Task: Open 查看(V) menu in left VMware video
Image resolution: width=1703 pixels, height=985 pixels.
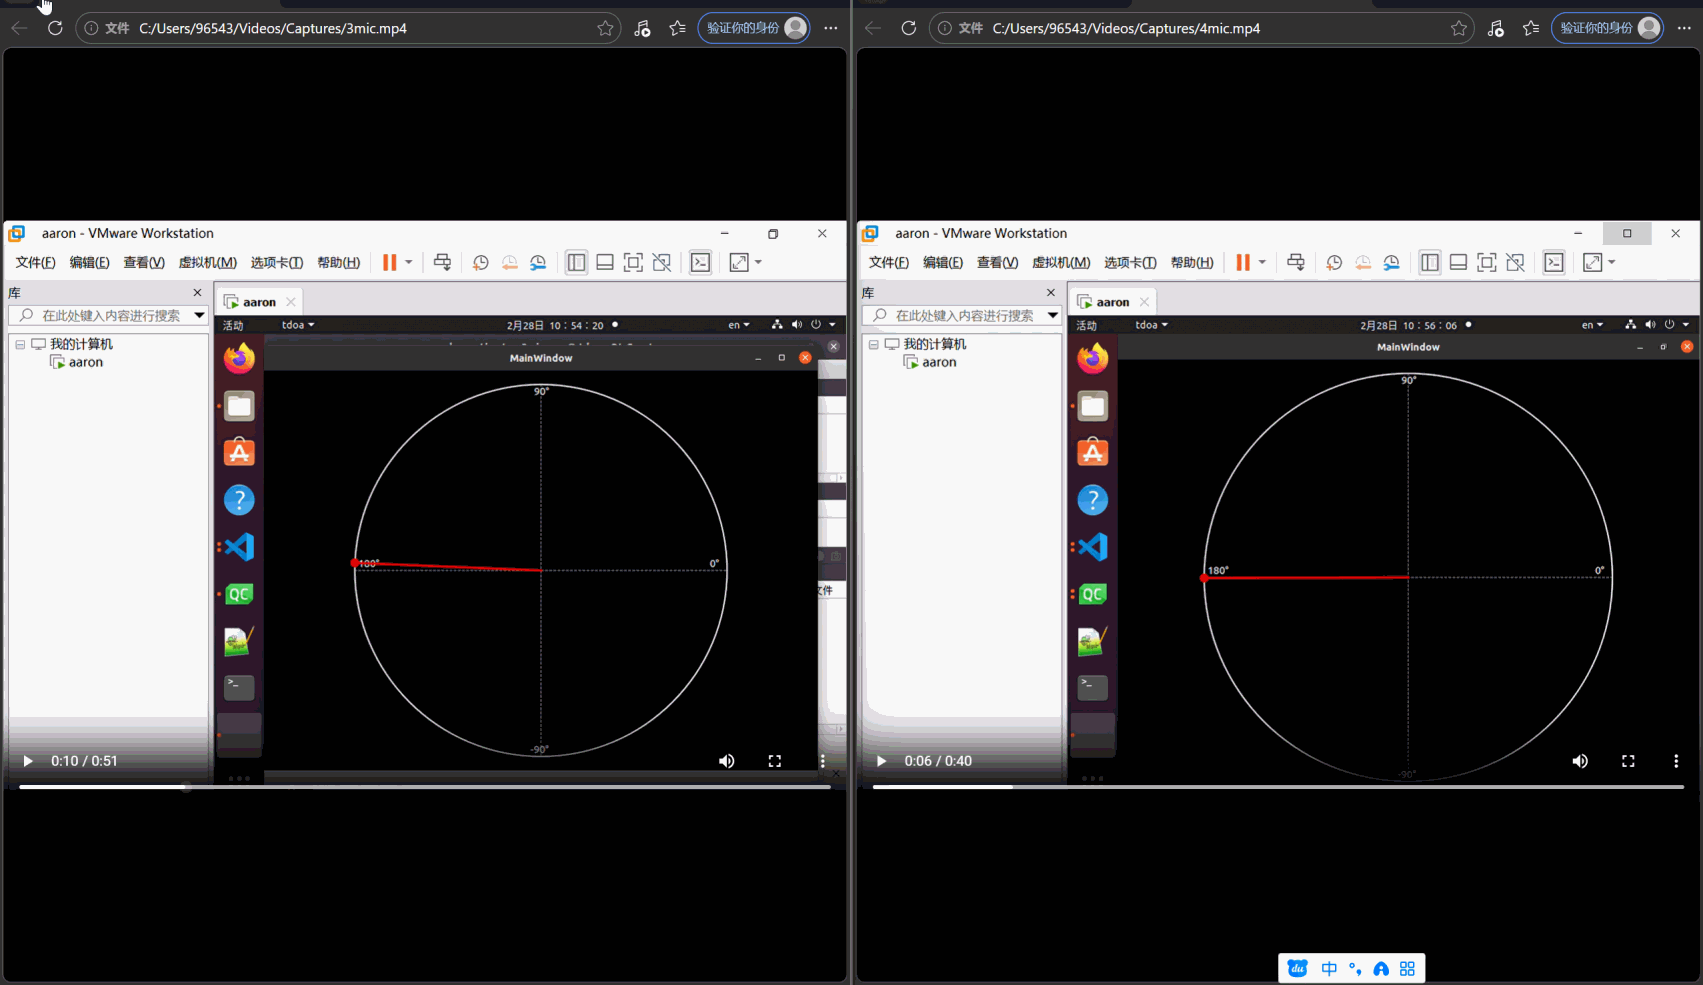Action: coord(144,262)
